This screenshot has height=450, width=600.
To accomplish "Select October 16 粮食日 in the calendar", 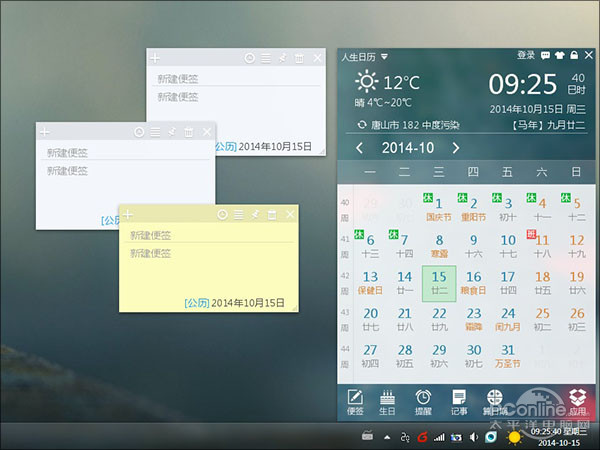I will point(473,283).
